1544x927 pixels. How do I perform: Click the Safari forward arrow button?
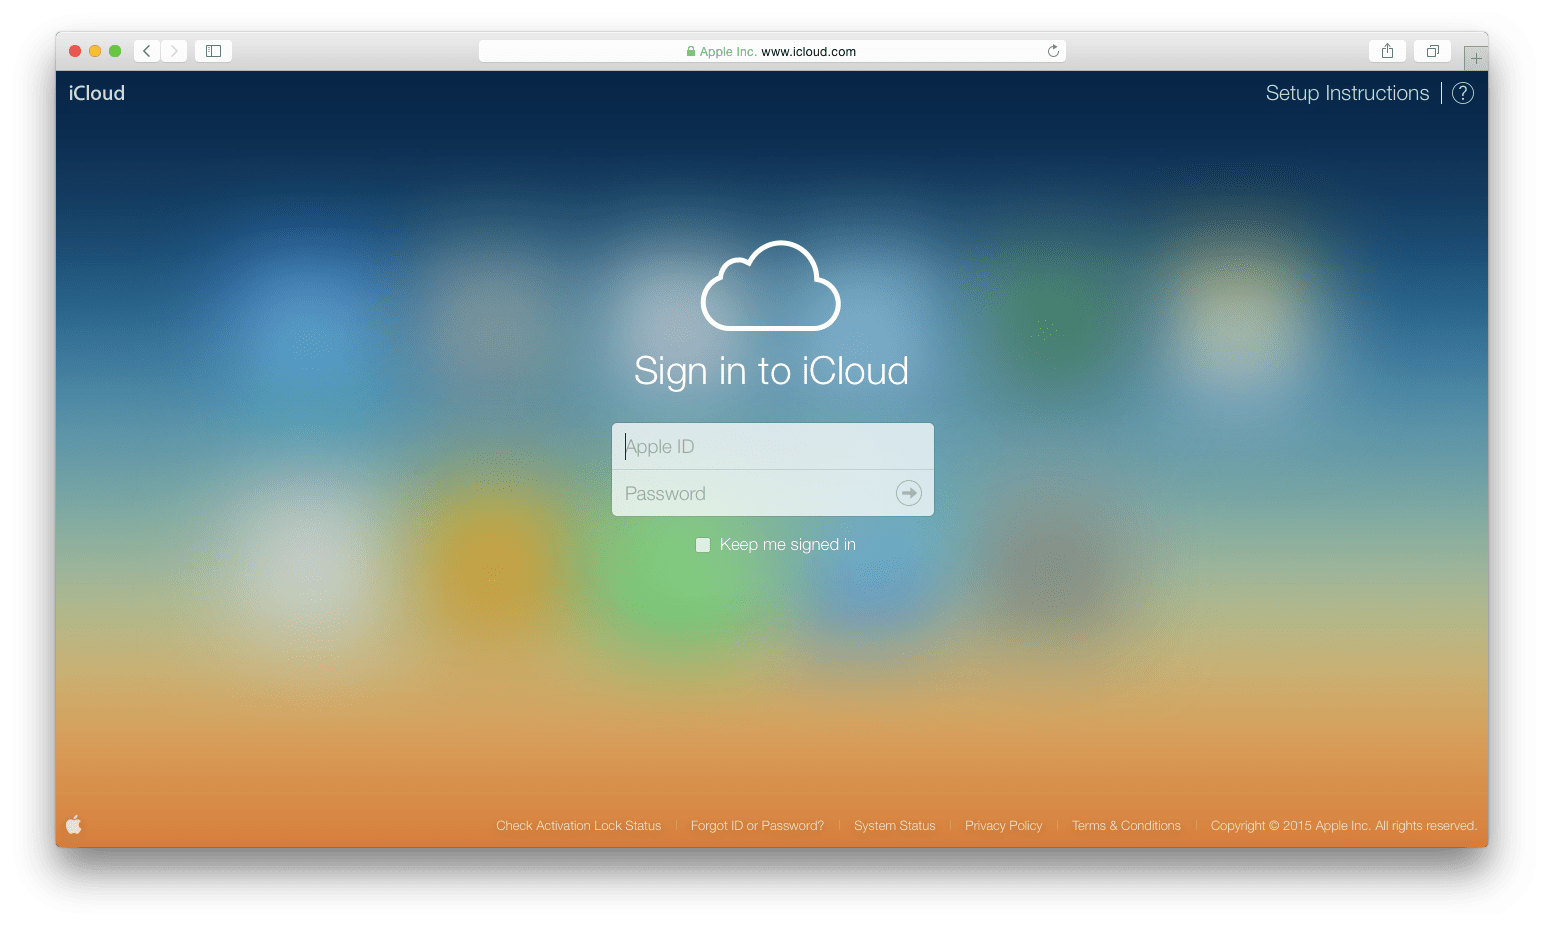[x=174, y=51]
